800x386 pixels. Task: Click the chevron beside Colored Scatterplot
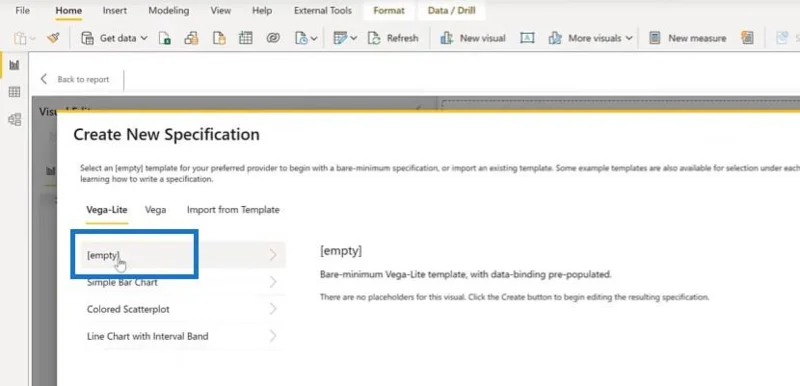click(273, 309)
